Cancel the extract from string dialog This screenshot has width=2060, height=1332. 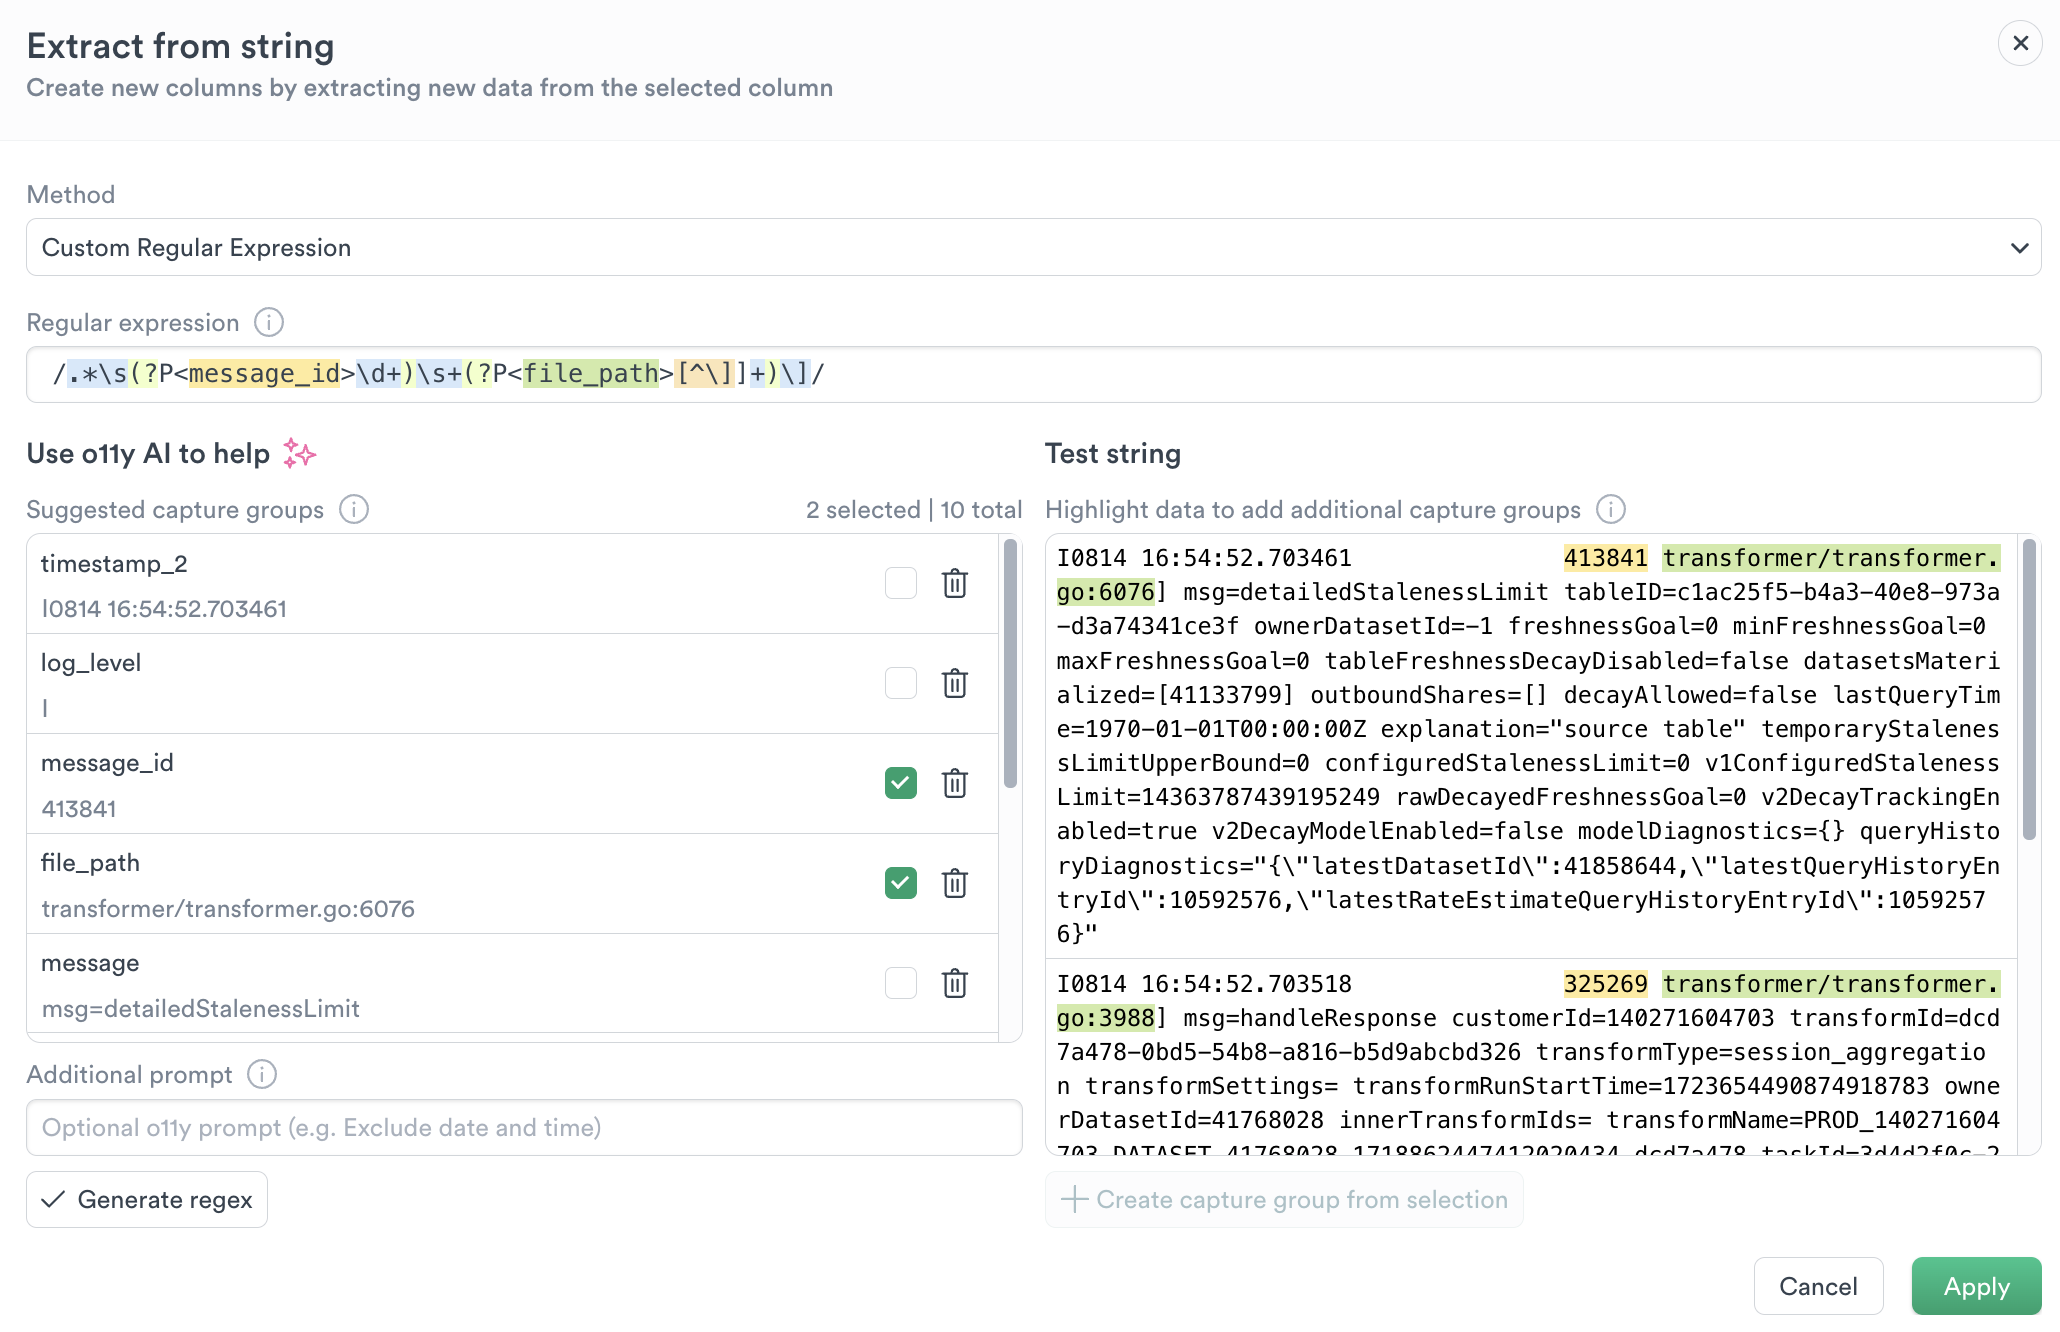click(x=1817, y=1286)
